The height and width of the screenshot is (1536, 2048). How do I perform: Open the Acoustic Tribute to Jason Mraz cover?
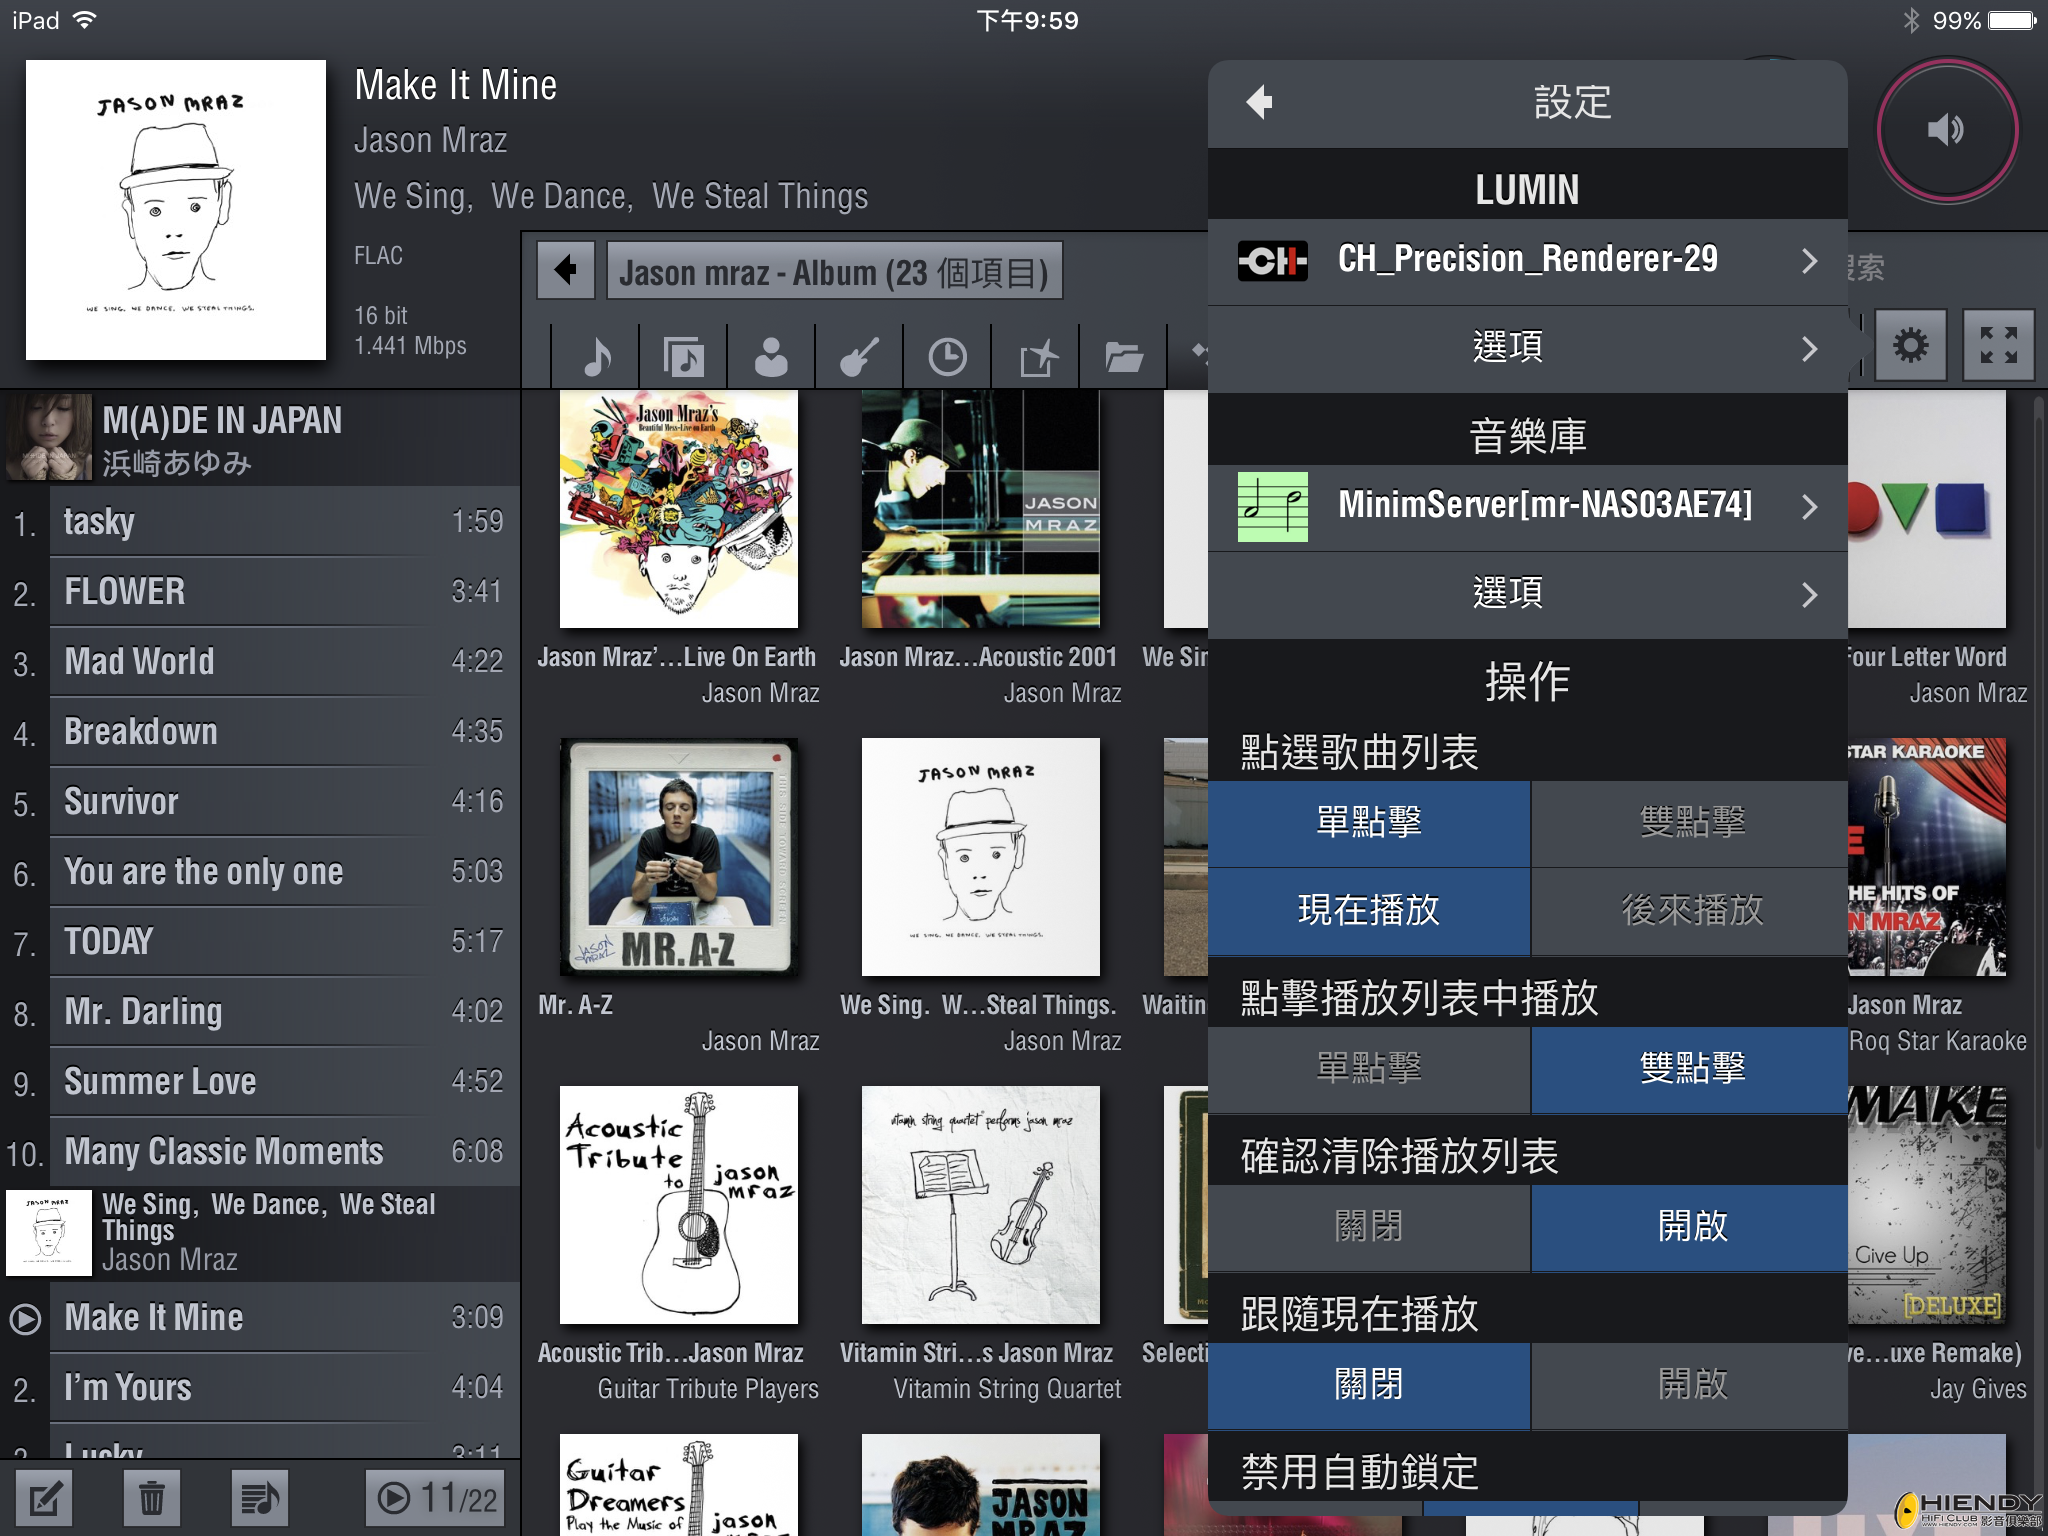679,1205
